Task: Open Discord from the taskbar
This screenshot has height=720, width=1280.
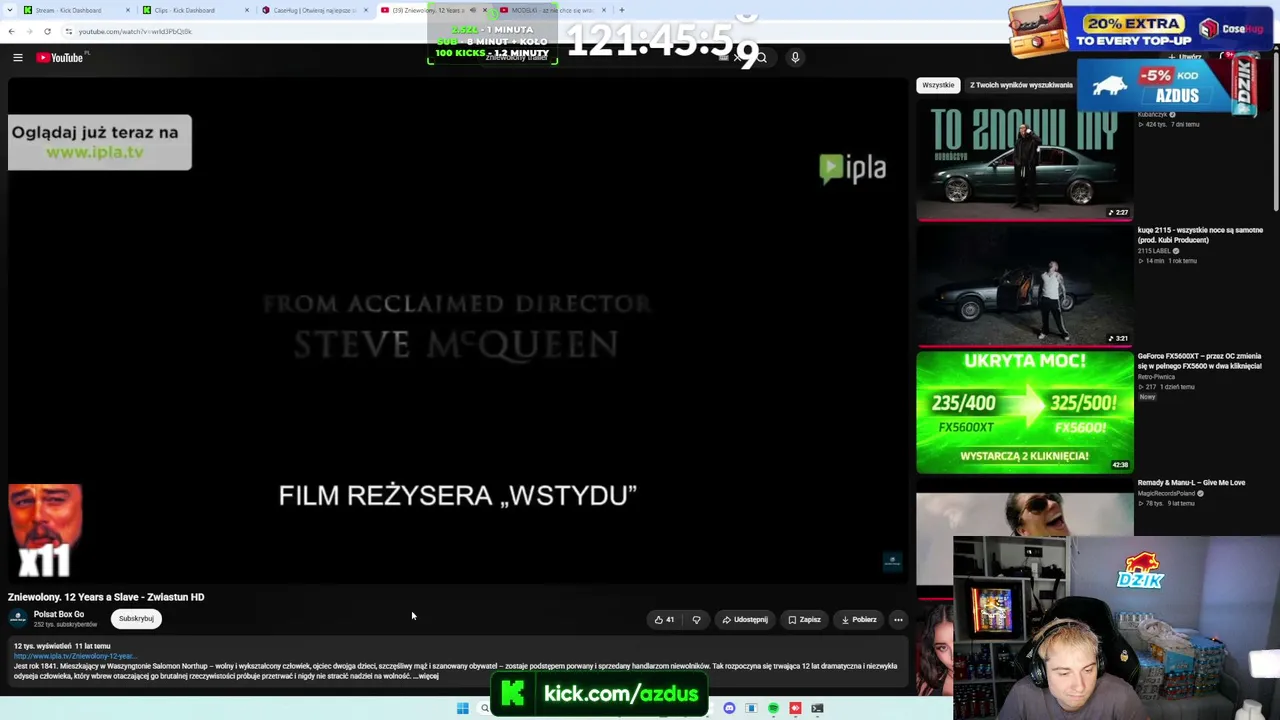Action: 729,709
